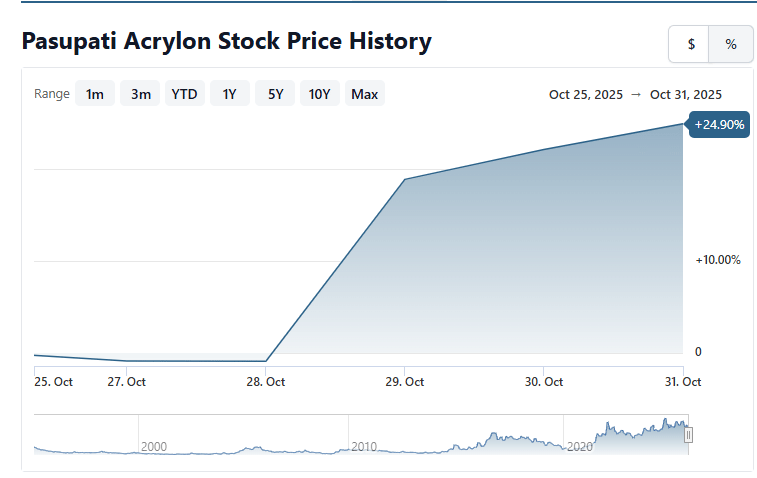Click the +10.00% axis label
The height and width of the screenshot is (478, 757).
(x=717, y=260)
